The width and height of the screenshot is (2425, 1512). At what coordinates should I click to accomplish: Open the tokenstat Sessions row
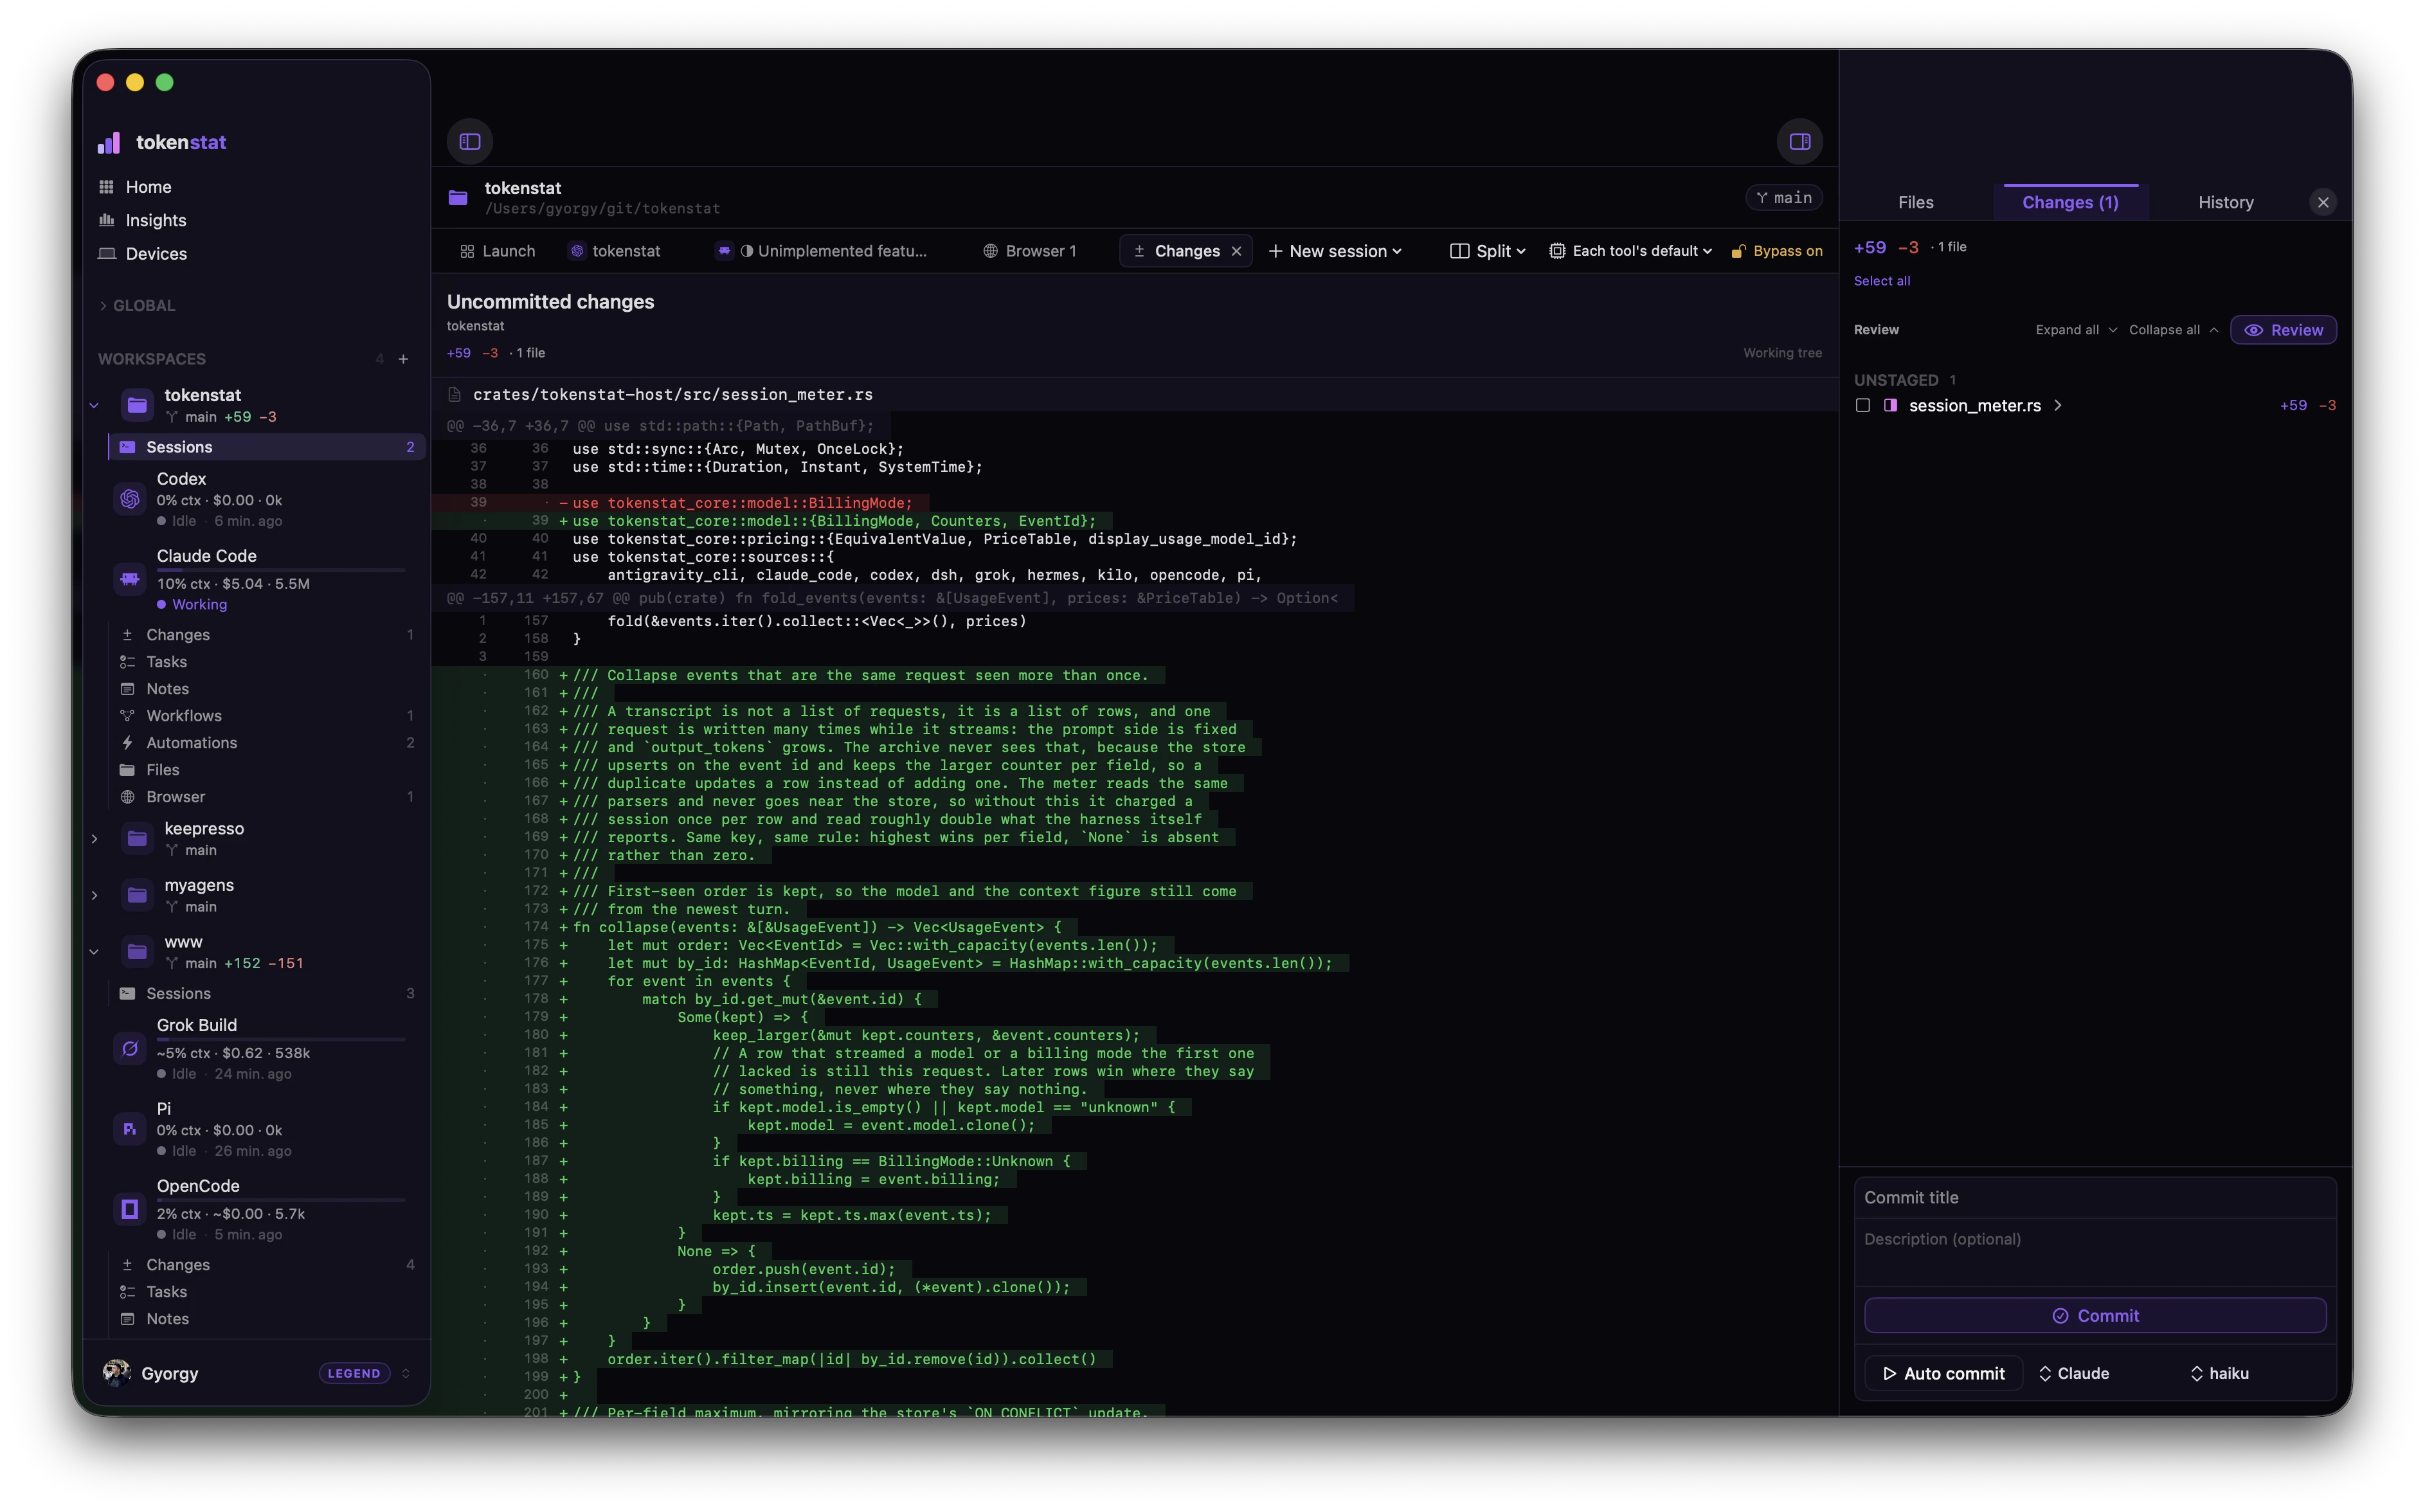point(266,447)
